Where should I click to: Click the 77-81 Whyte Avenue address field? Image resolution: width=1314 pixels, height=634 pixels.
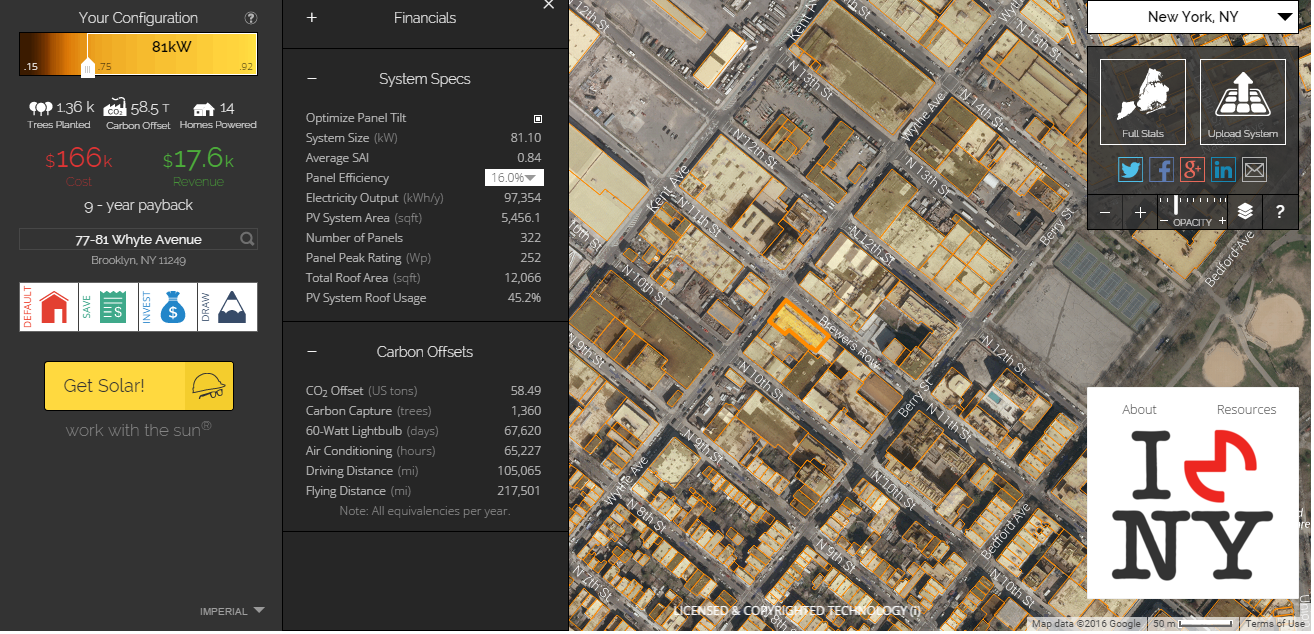coord(138,239)
